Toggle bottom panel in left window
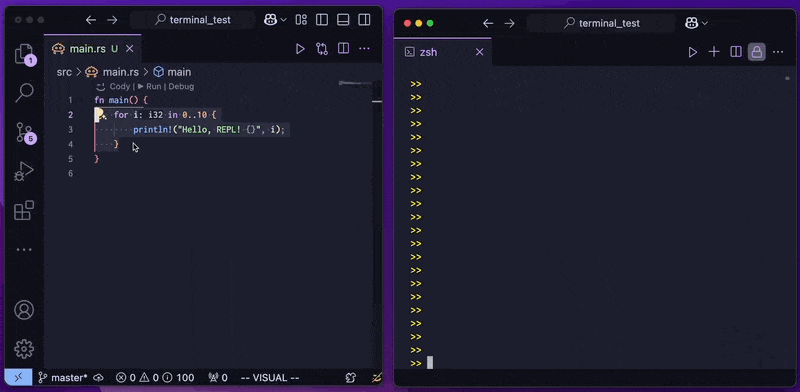 (343, 20)
